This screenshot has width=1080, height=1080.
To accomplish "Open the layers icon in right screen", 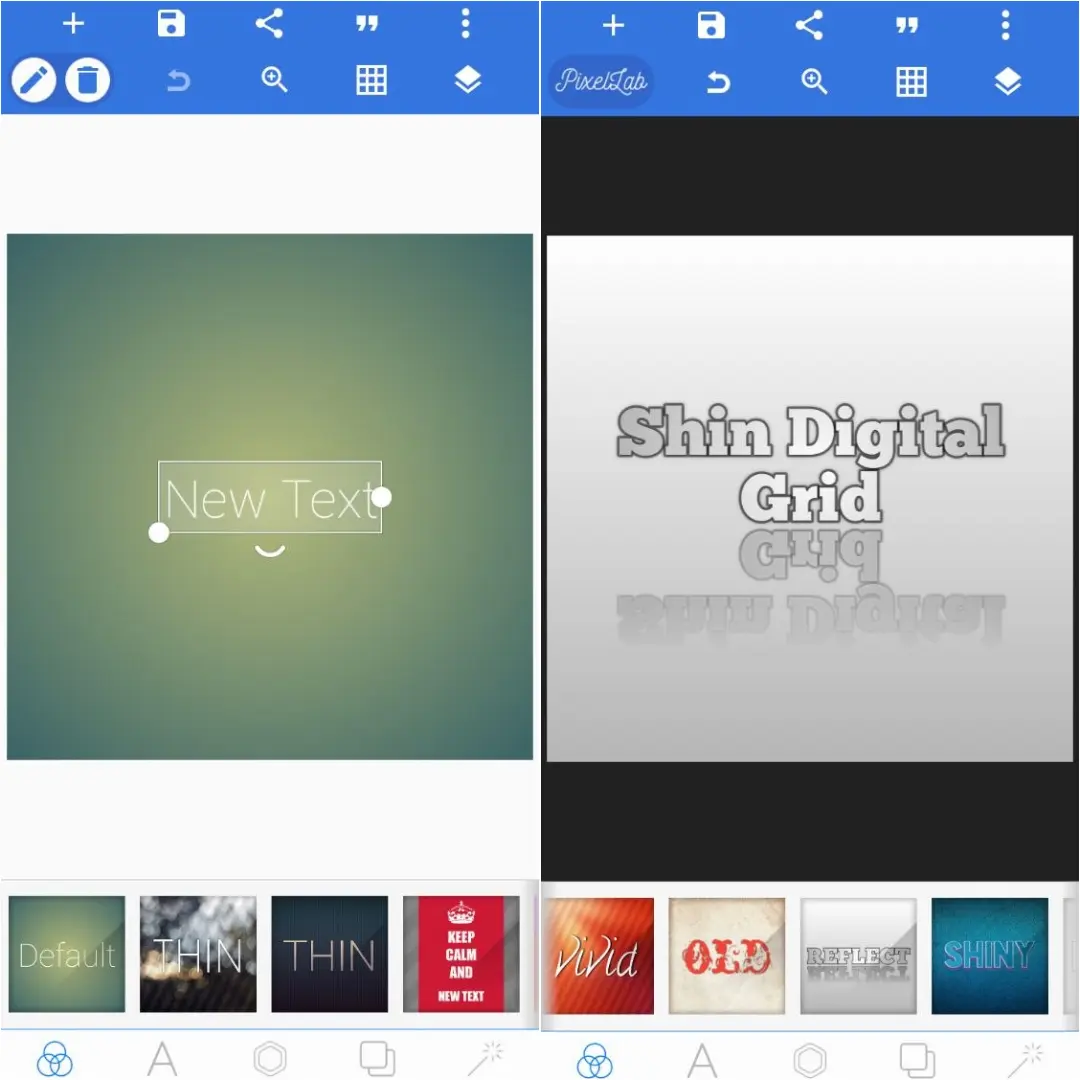I will tap(1008, 82).
